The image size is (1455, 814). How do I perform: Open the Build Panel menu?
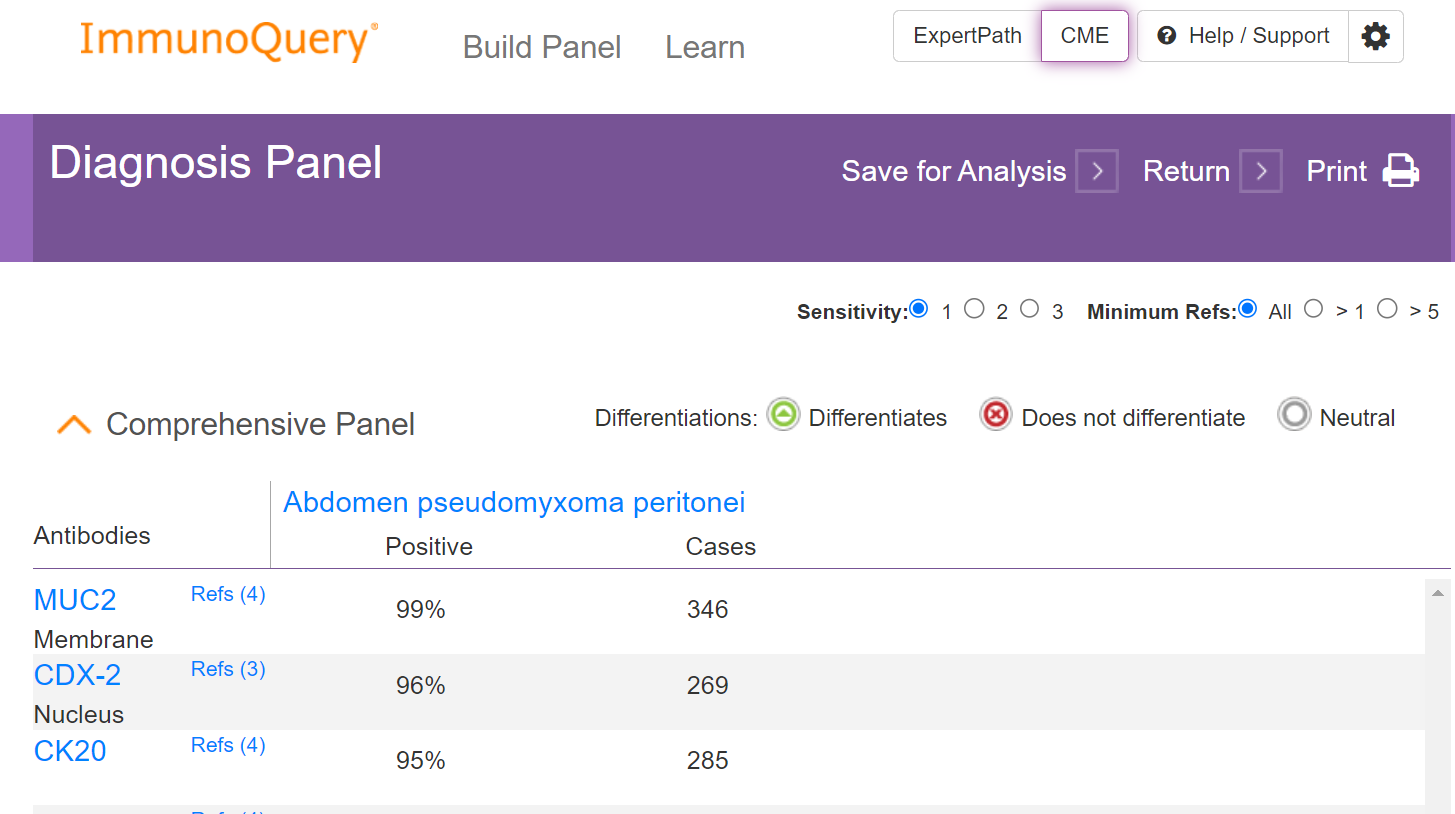tap(542, 47)
